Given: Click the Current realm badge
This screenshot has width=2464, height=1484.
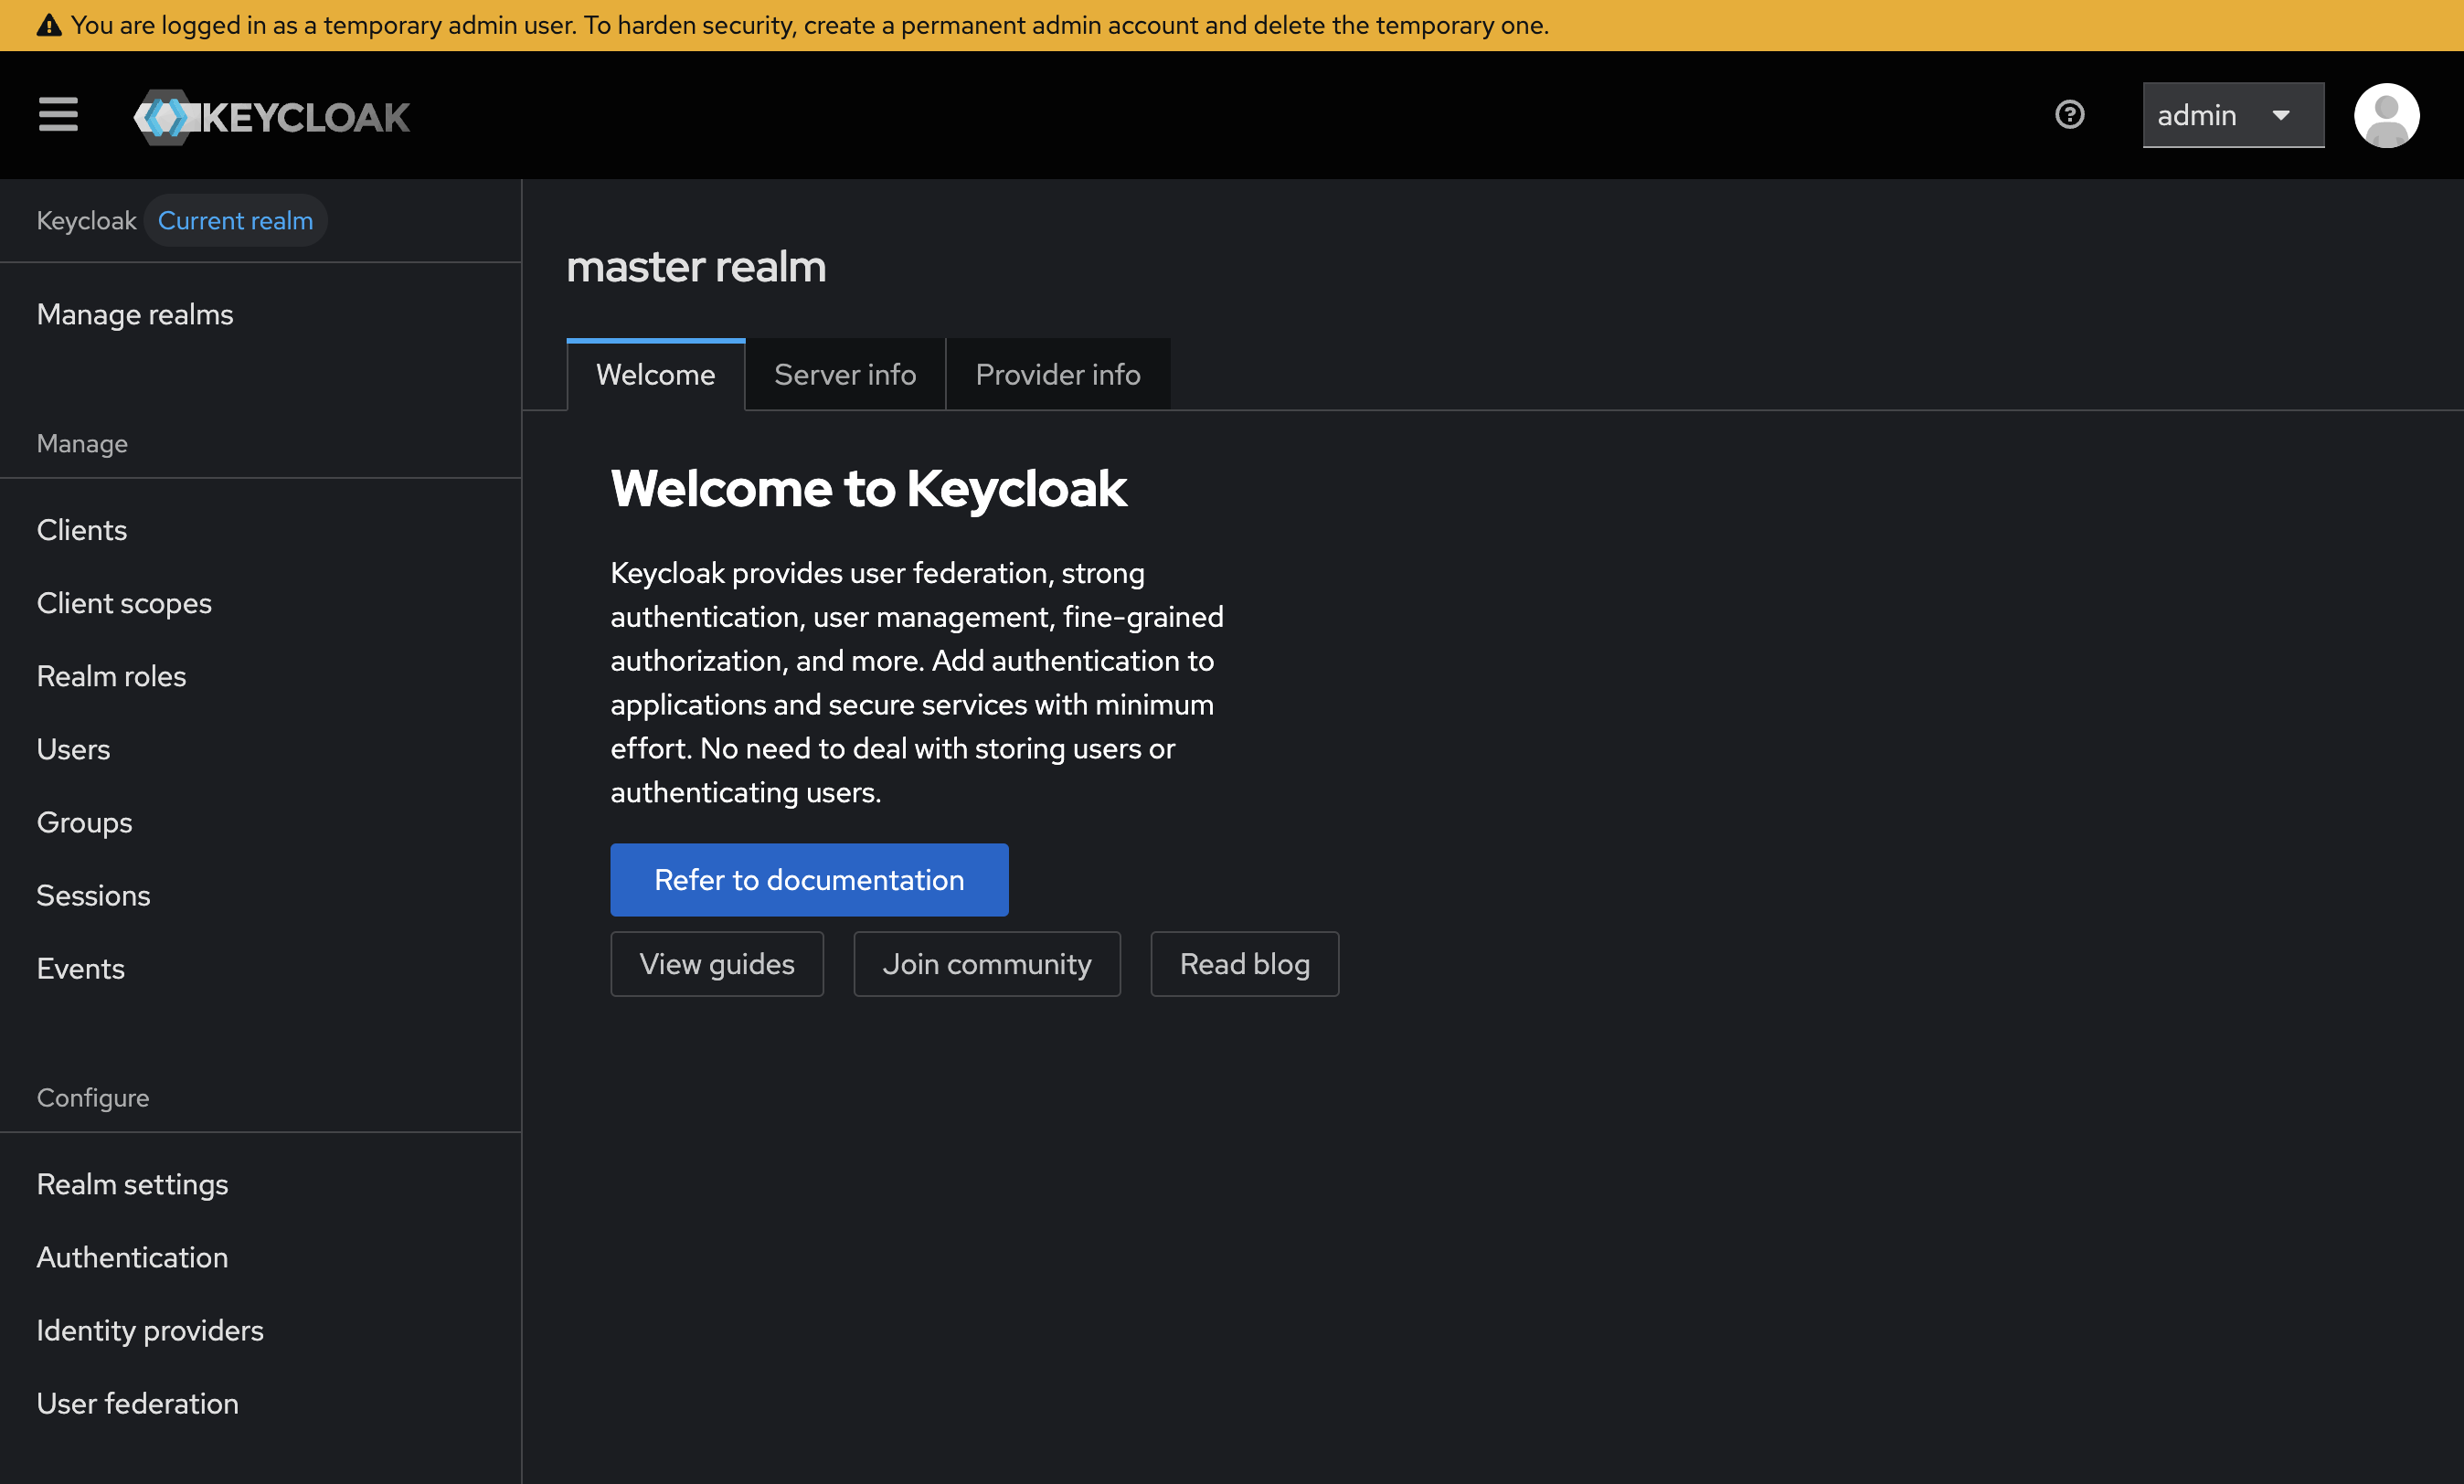Looking at the screenshot, I should point(235,220).
